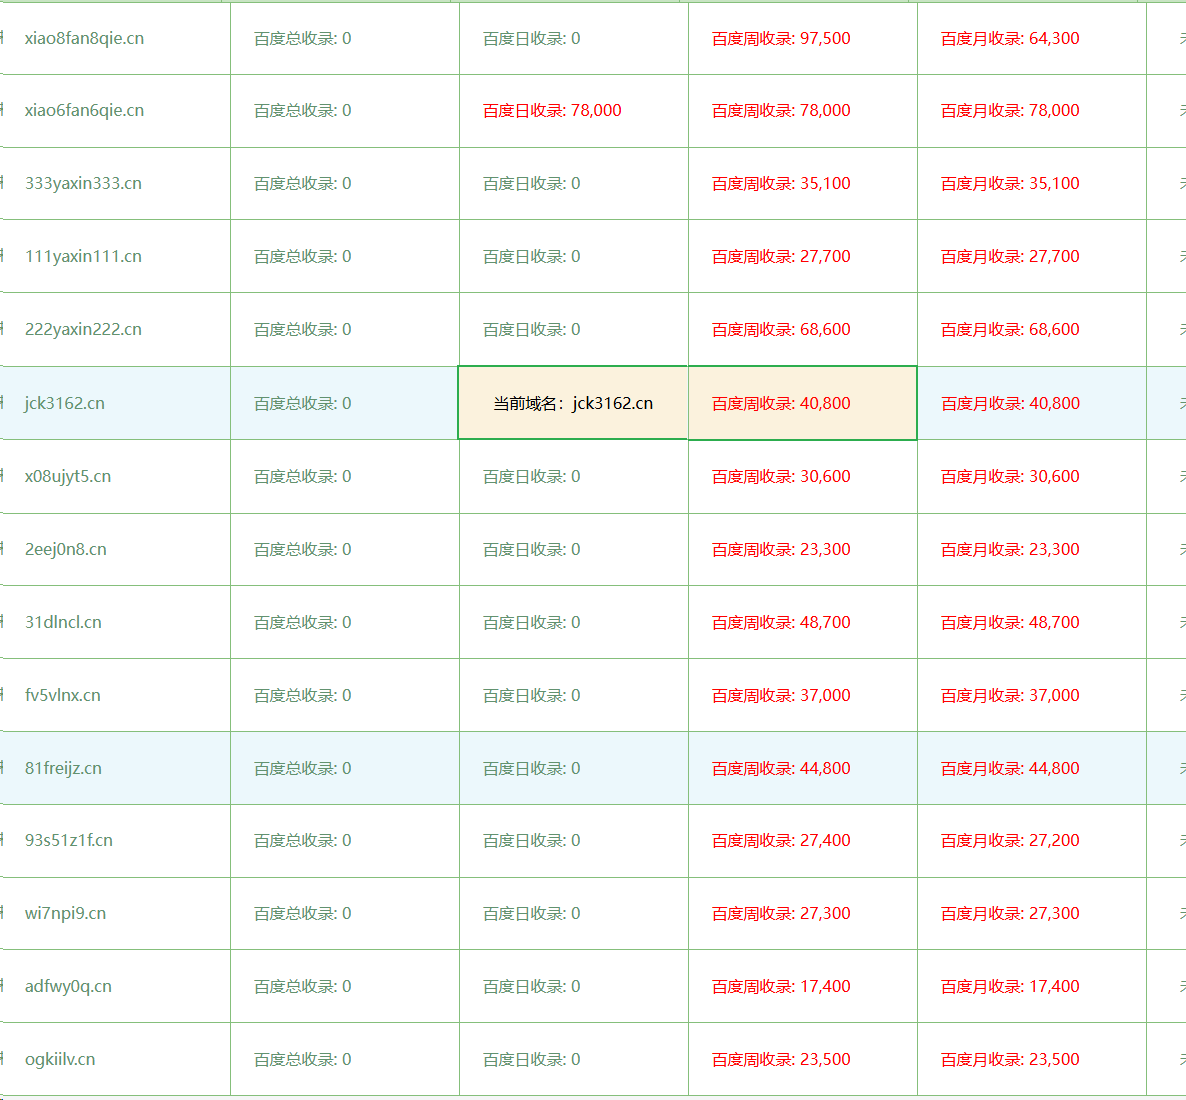
Task: Open the 222yaxin222.cn domain link
Action: [83, 330]
